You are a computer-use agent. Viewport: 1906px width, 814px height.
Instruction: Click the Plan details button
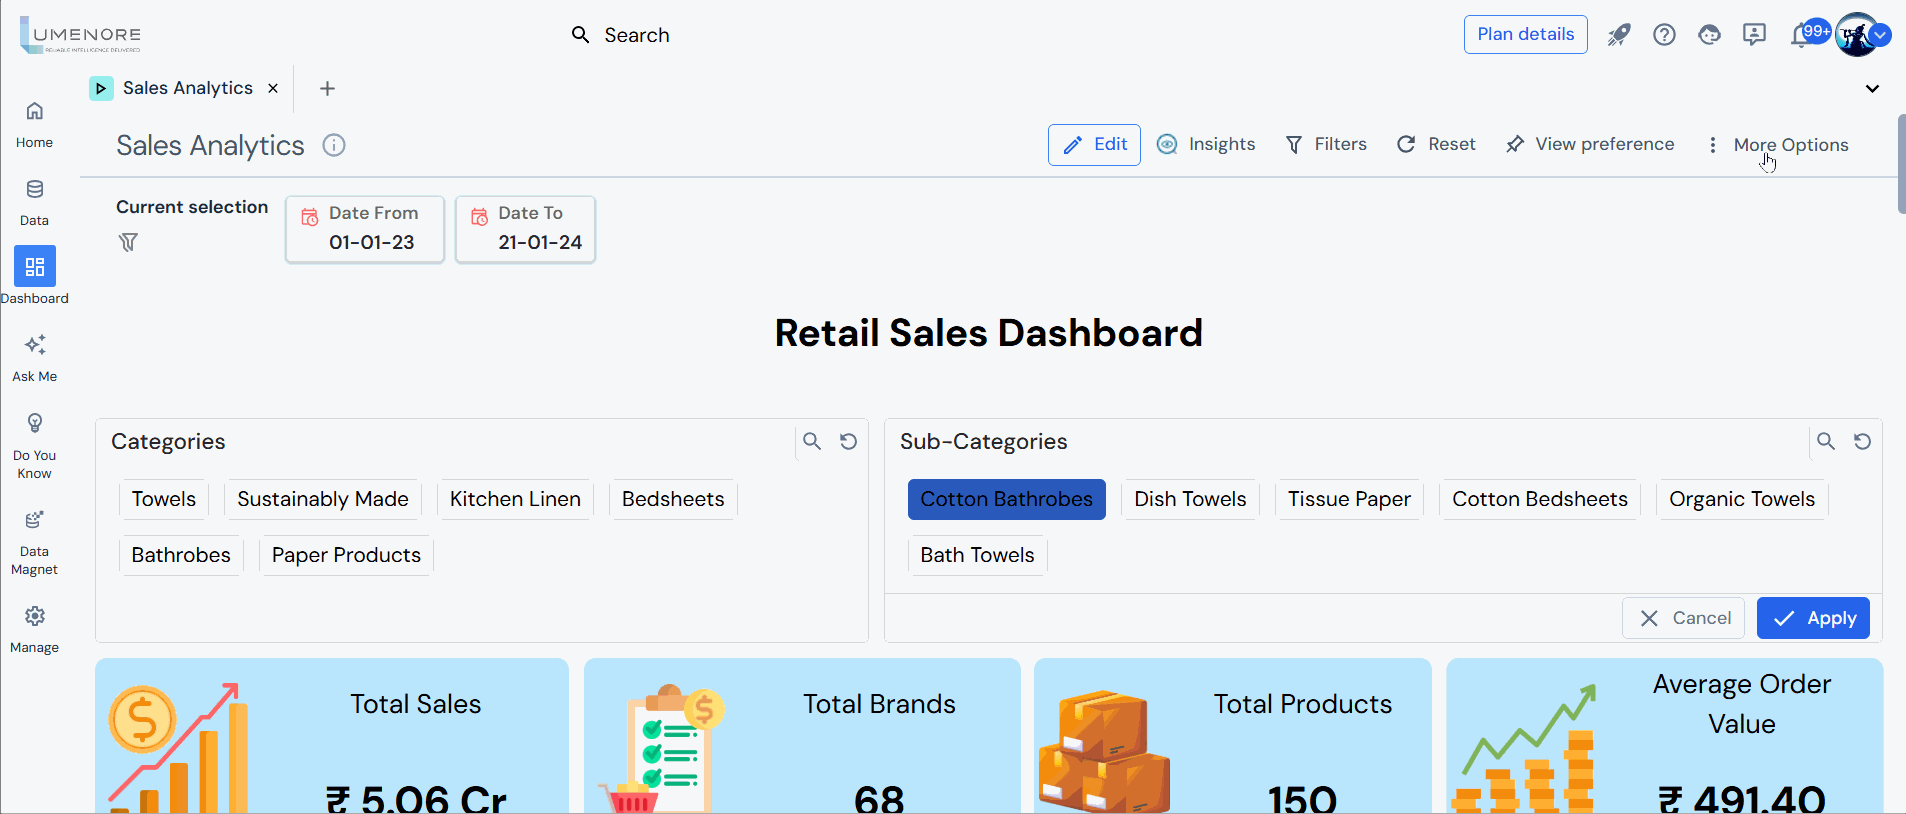click(1525, 34)
